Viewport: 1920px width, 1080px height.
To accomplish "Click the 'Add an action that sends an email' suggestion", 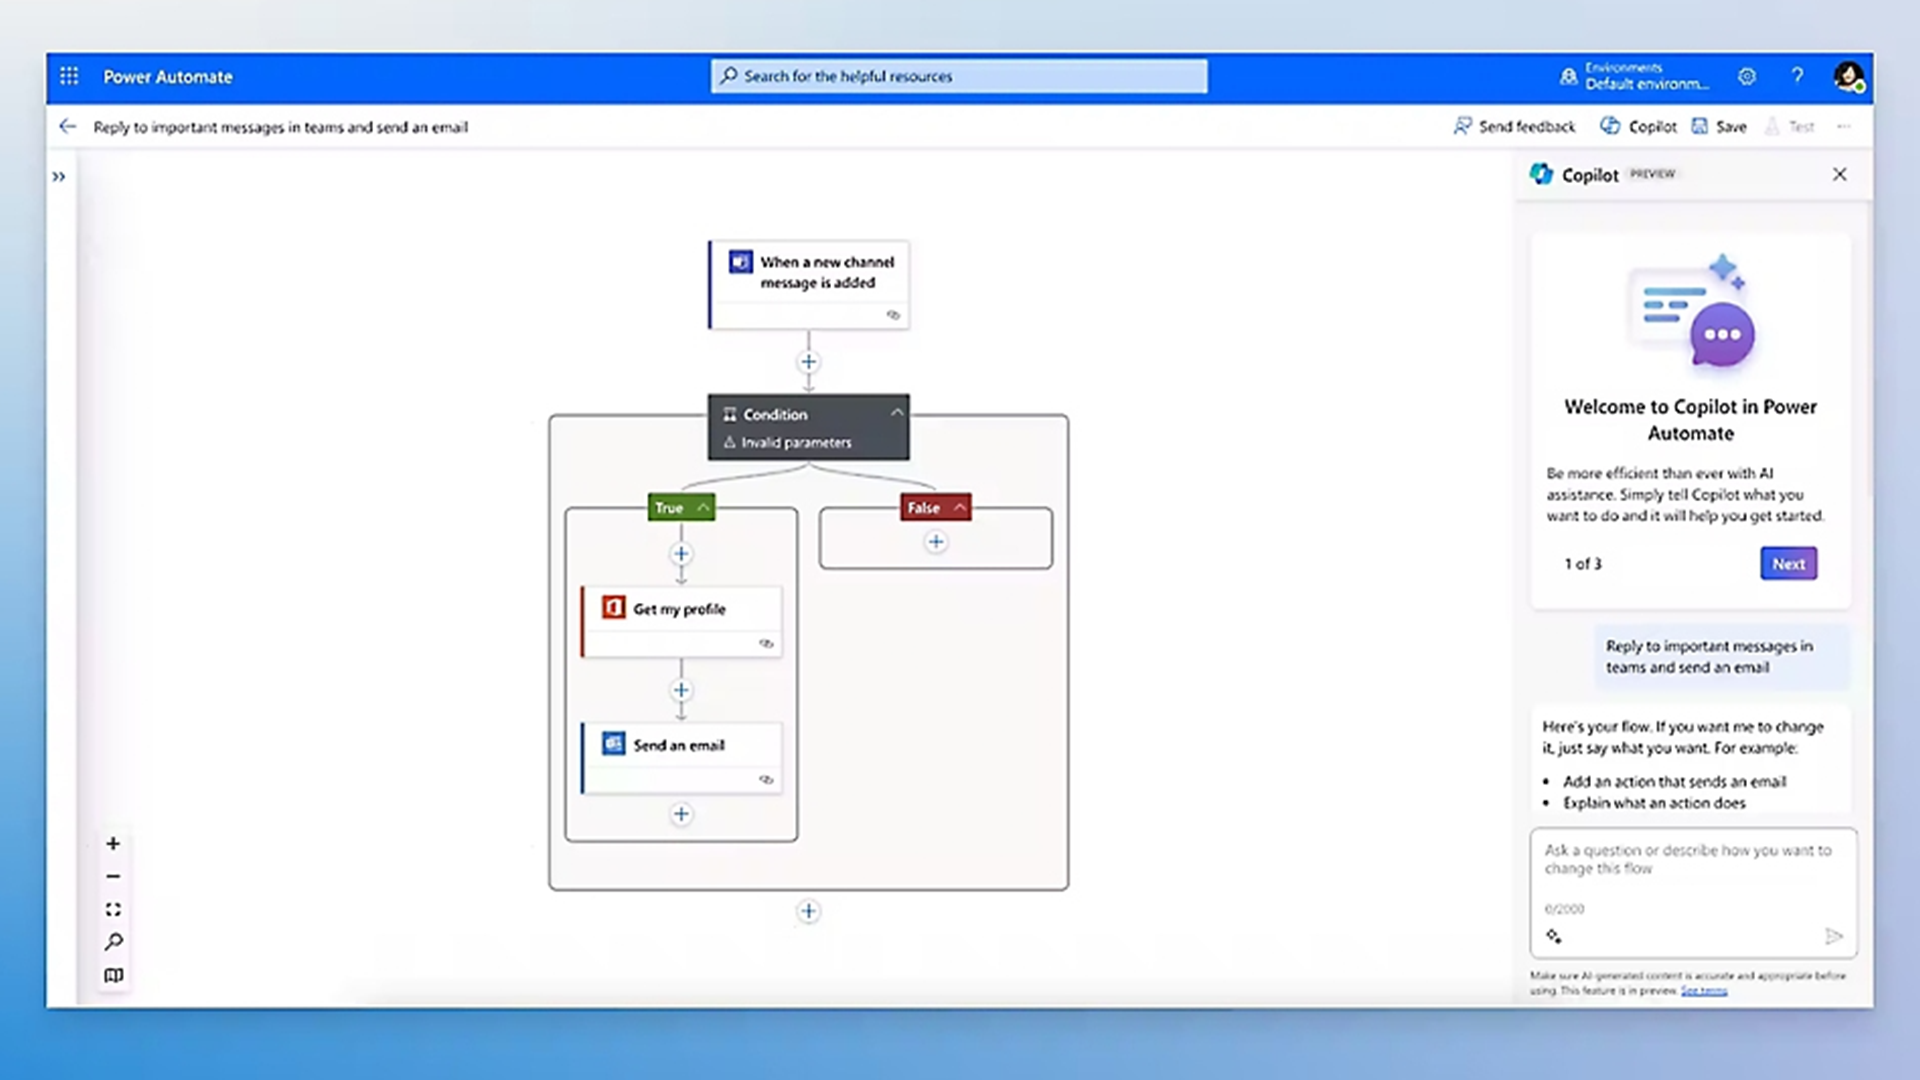I will pos(1675,782).
